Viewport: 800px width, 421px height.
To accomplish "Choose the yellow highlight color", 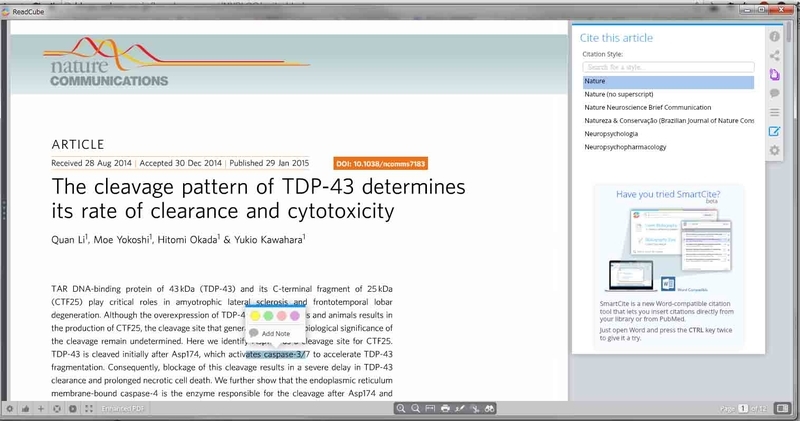I will pyautogui.click(x=255, y=316).
